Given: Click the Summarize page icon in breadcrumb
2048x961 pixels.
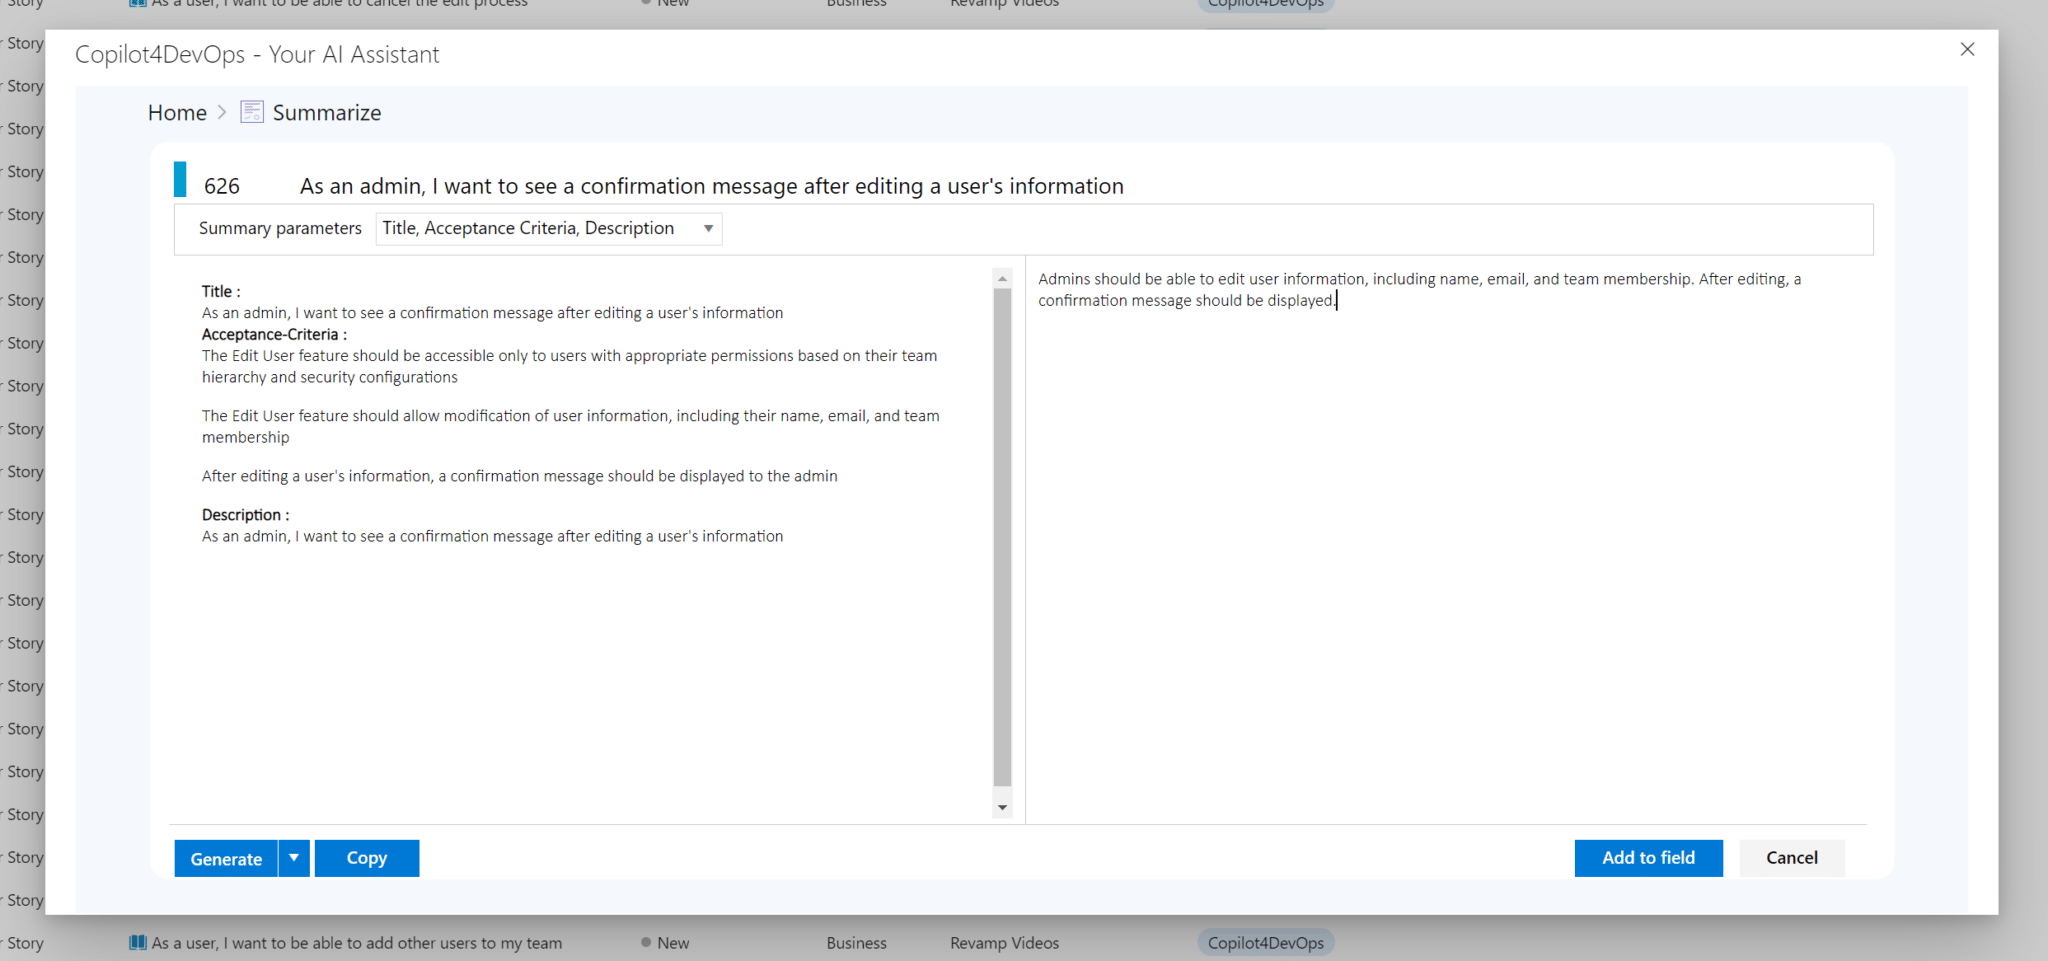Looking at the screenshot, I should point(252,112).
